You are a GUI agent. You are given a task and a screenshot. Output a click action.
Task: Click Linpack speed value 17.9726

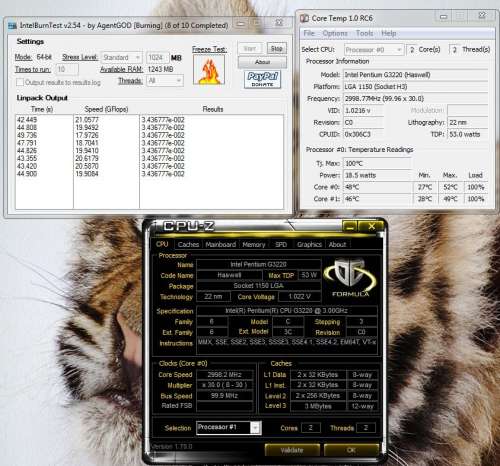click(x=87, y=135)
